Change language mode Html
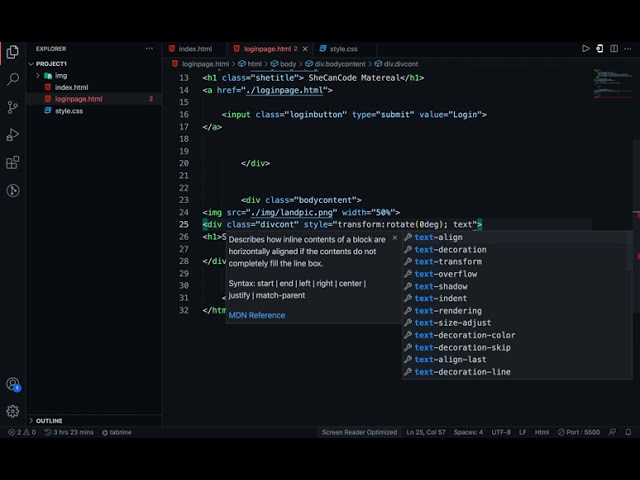 pyautogui.click(x=542, y=432)
